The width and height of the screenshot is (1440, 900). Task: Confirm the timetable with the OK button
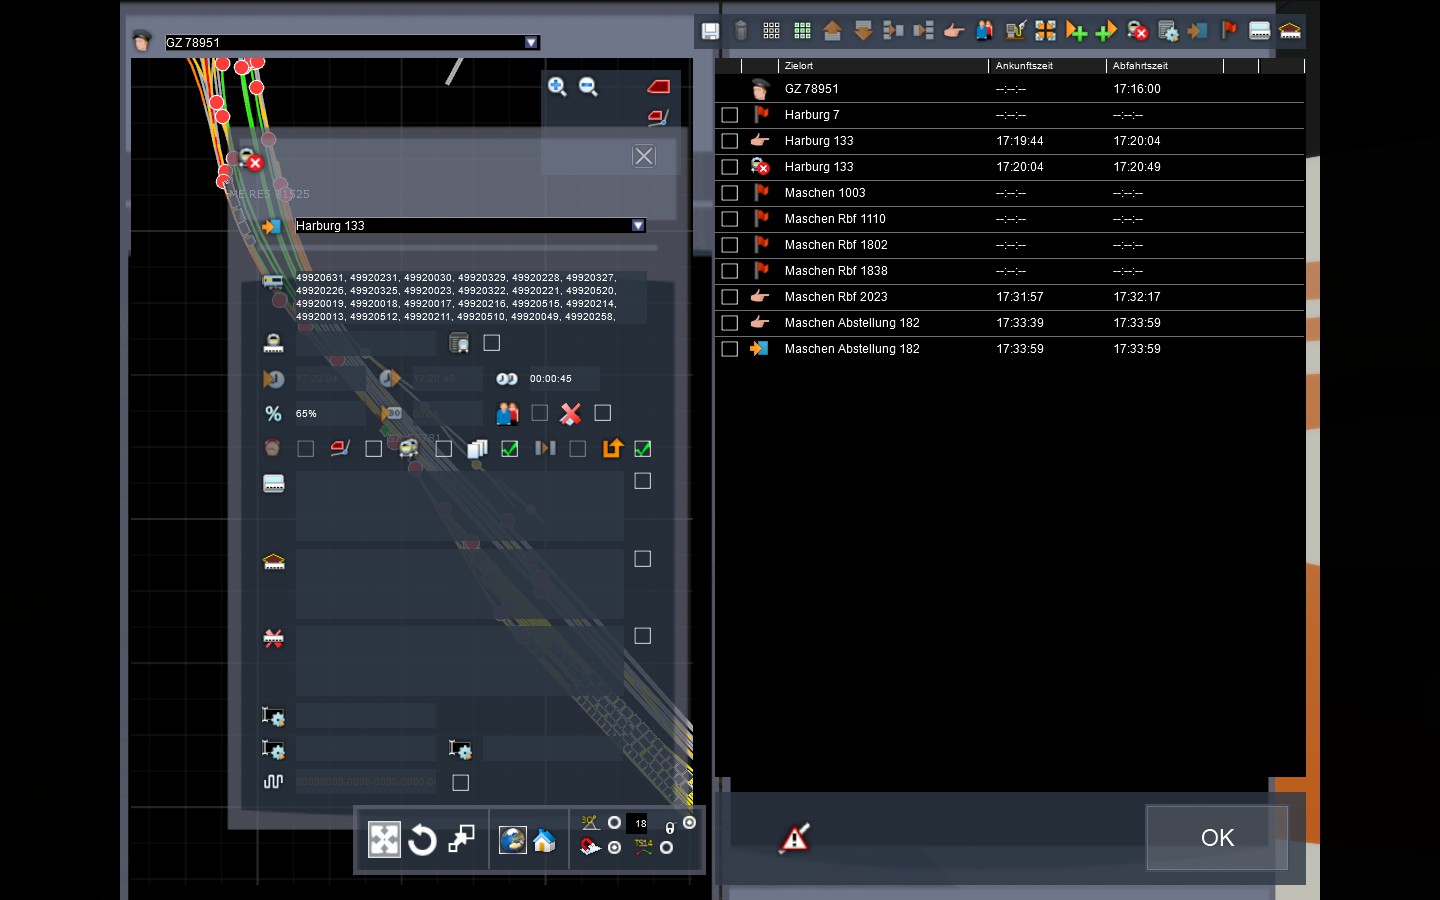pyautogui.click(x=1217, y=837)
